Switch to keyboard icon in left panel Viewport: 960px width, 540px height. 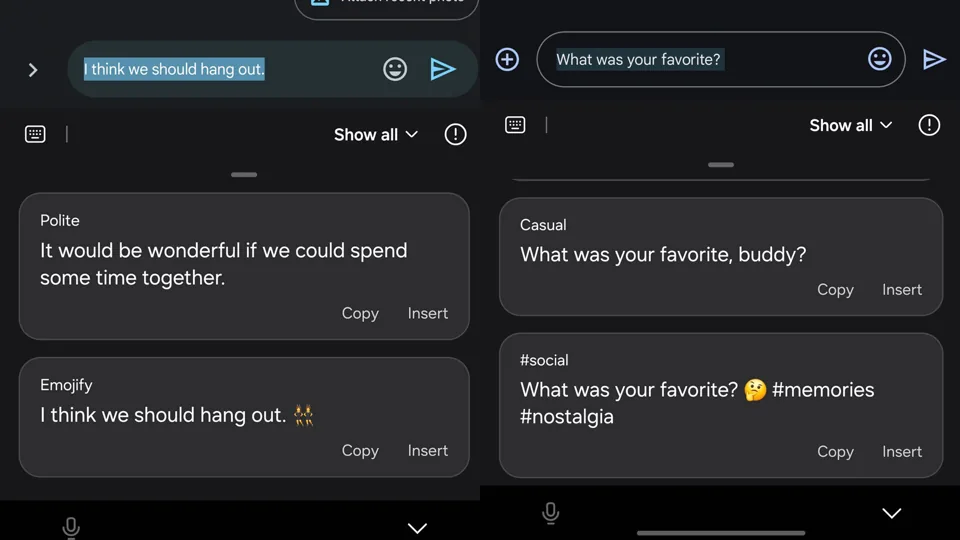tap(35, 134)
